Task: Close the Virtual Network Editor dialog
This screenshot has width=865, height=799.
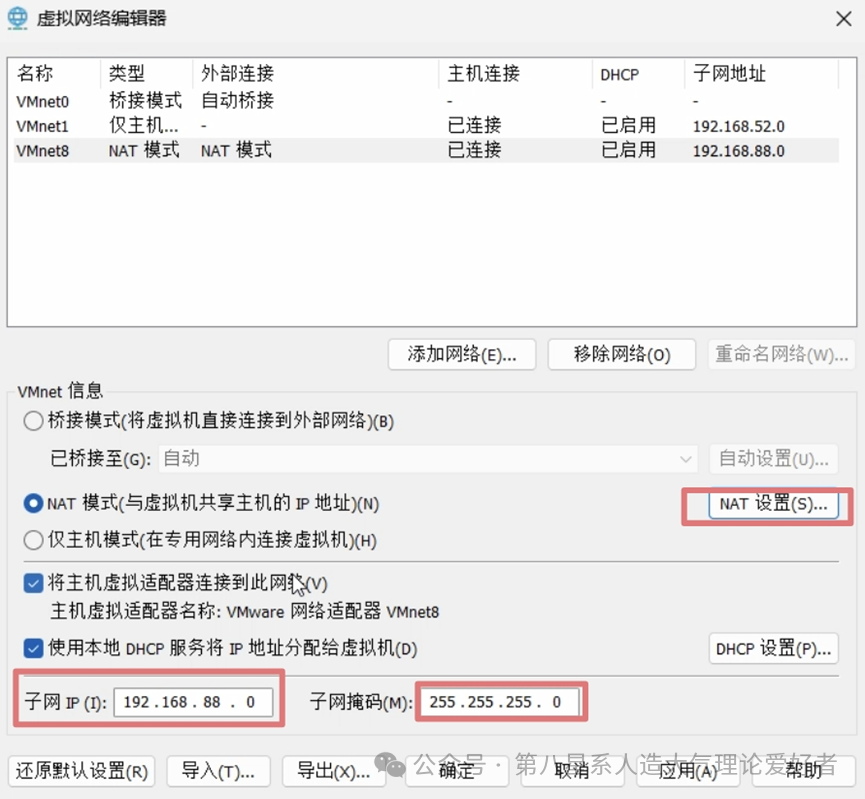Action: click(x=843, y=18)
